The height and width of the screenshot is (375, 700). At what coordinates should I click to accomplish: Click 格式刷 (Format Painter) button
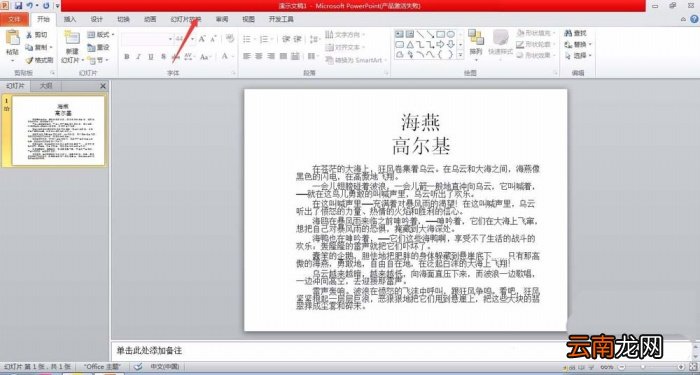39,60
